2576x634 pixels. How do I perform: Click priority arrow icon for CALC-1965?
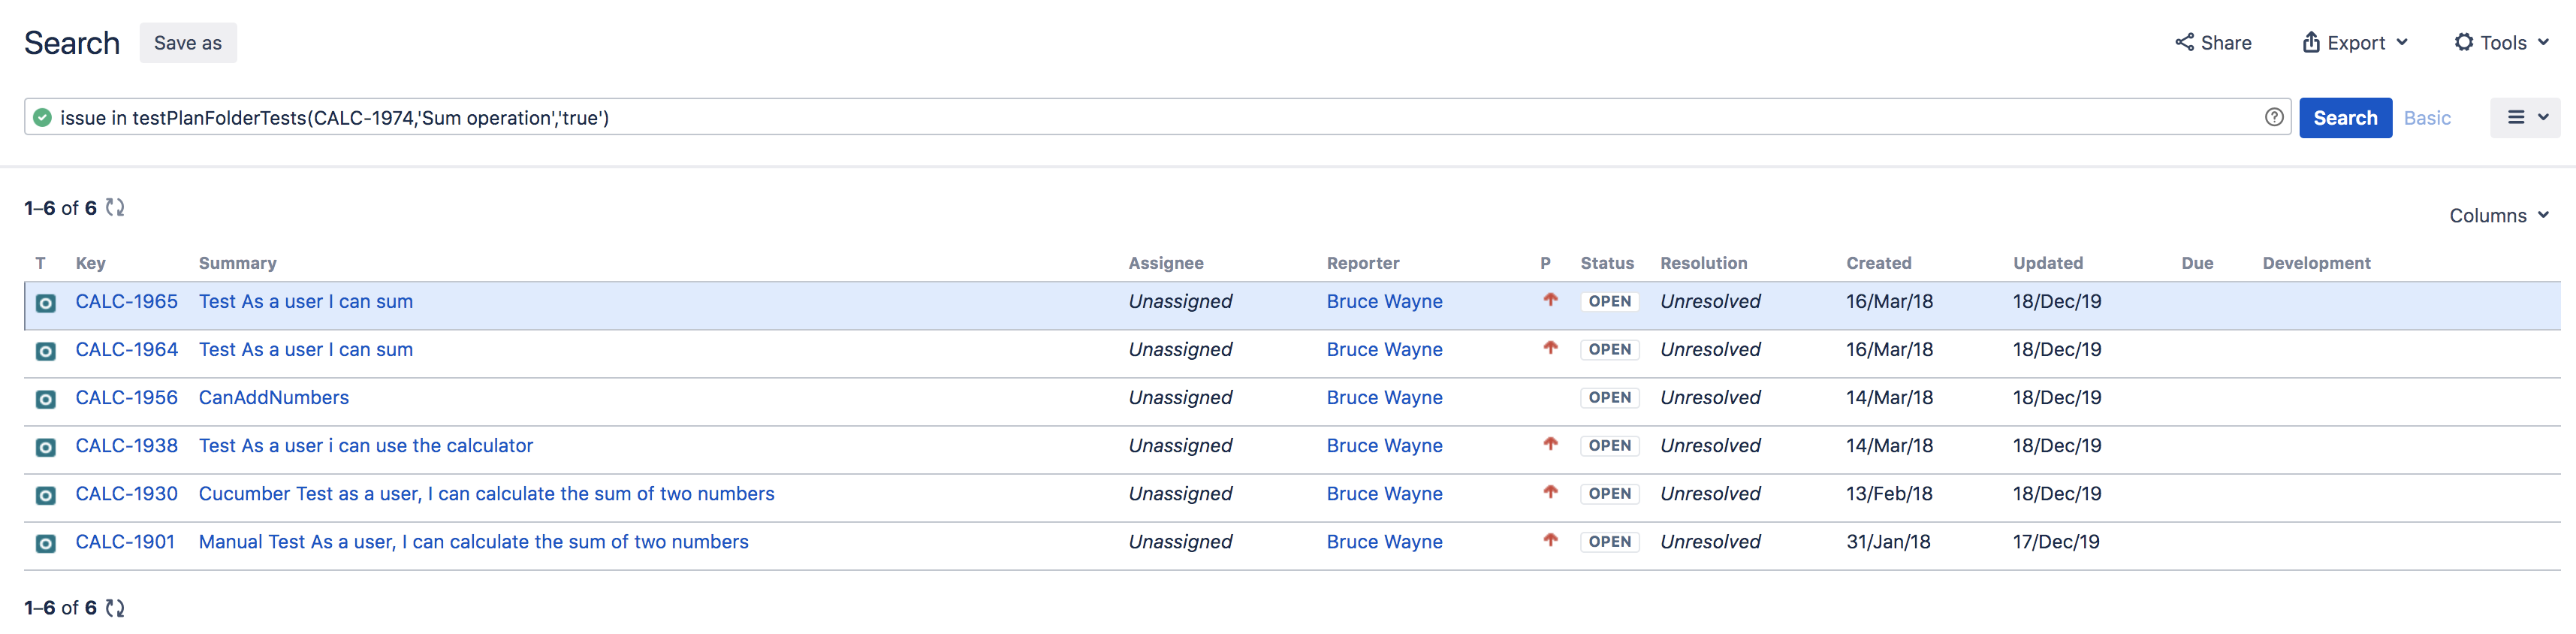[1550, 299]
